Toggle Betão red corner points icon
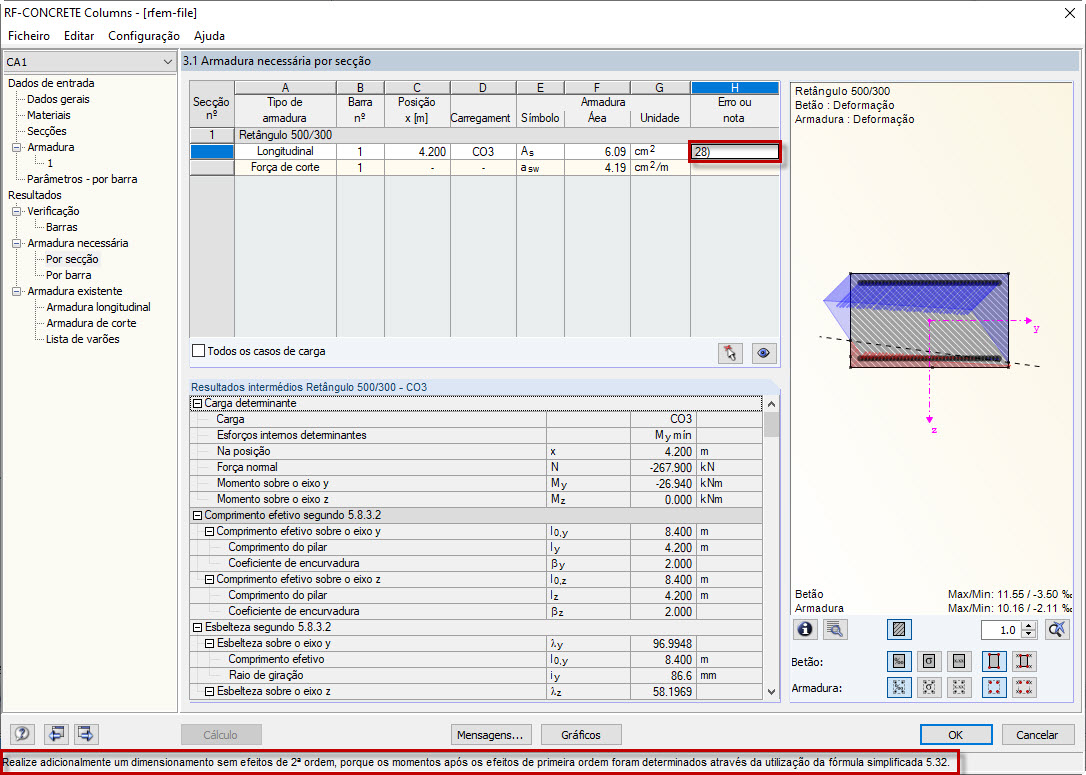The height and width of the screenshot is (775, 1086). point(994,661)
